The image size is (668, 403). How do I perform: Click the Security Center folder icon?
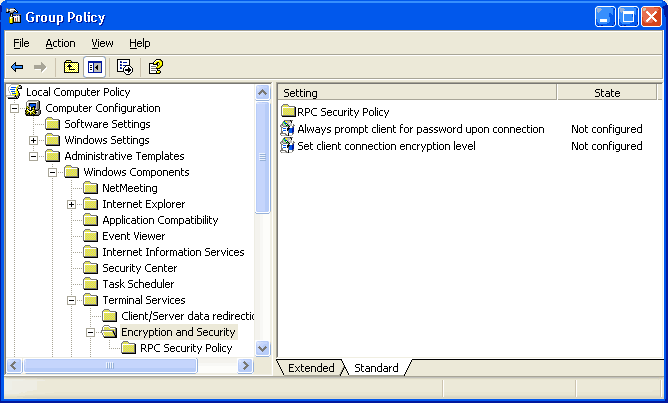(x=90, y=268)
